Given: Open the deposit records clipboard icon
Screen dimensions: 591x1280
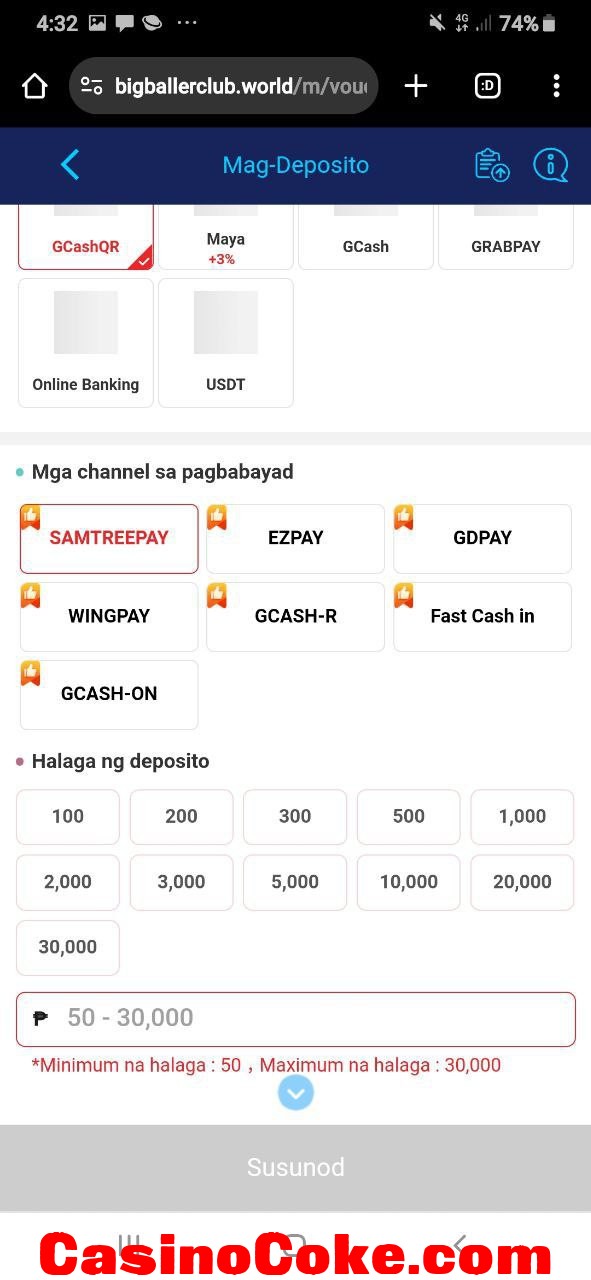Looking at the screenshot, I should (492, 165).
